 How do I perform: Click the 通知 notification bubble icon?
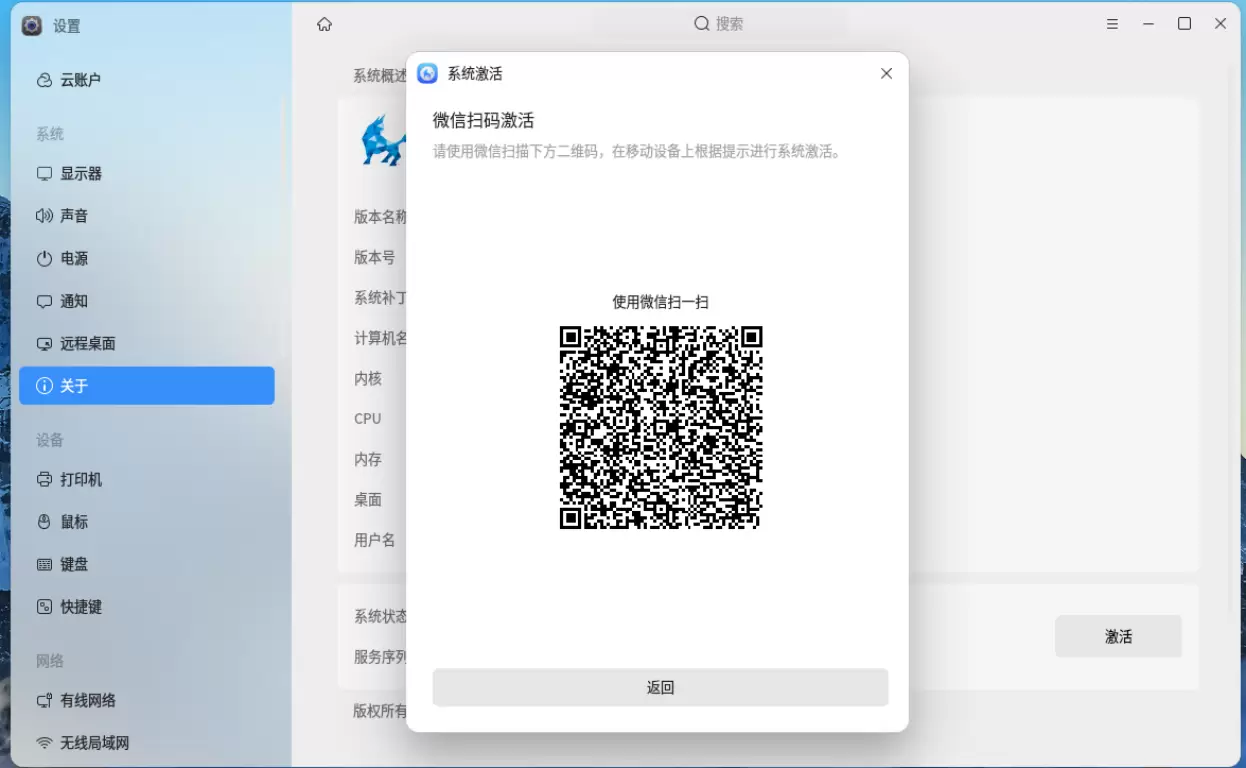point(44,301)
